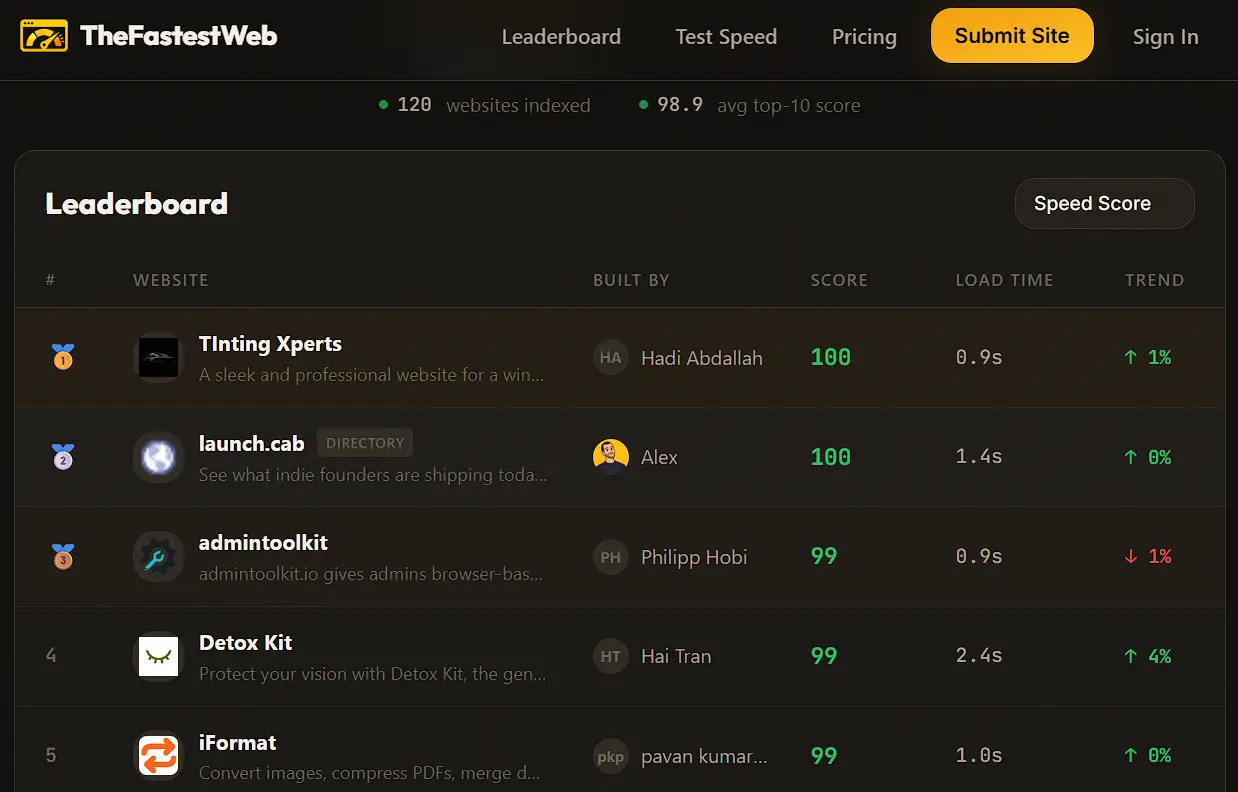Viewport: 1238px width, 792px height.
Task: Click the launch.cab globe site icon
Action: [158, 457]
